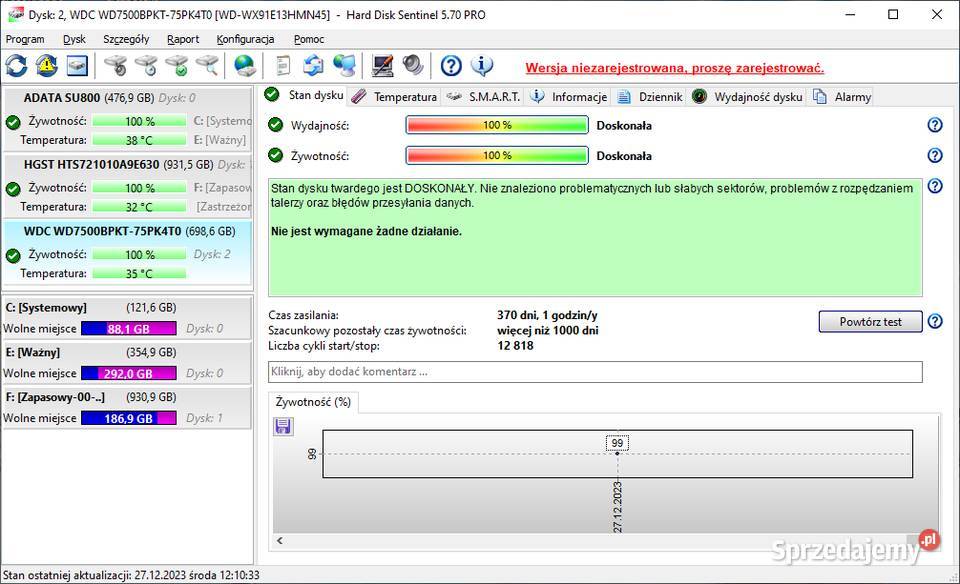Click the unregistered version registration link

point(674,68)
